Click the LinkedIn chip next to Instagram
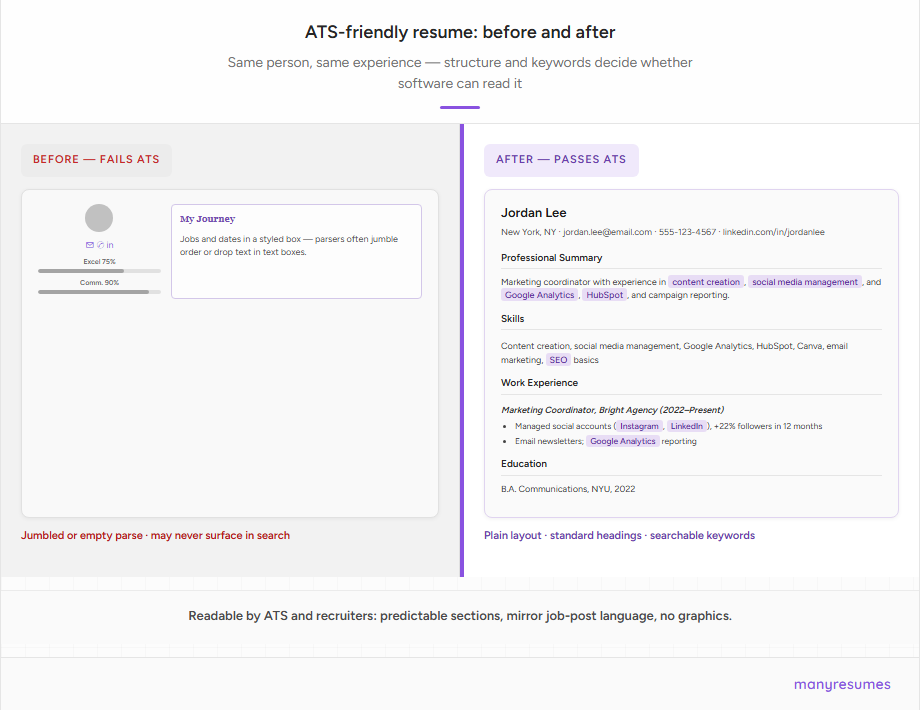The height and width of the screenshot is (710, 920). pyautogui.click(x=687, y=425)
